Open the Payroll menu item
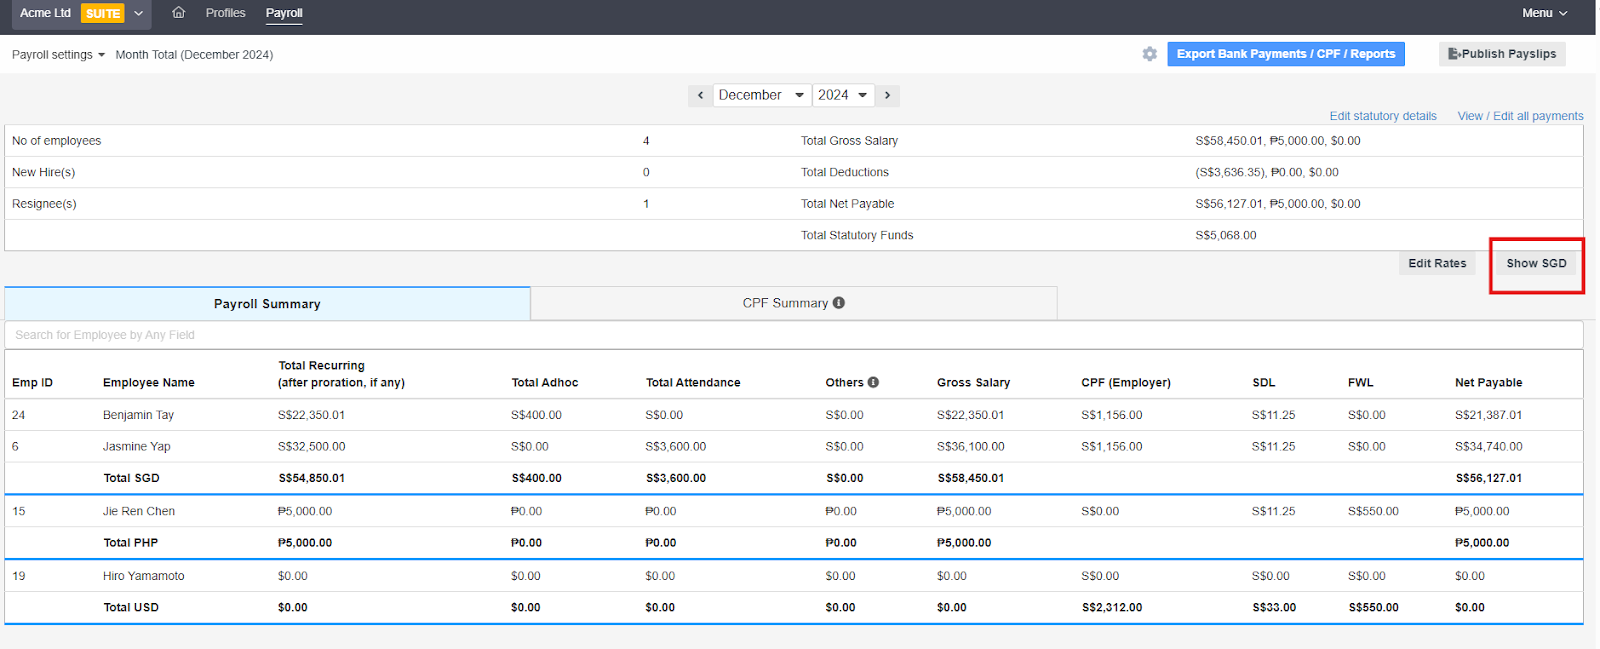The height and width of the screenshot is (649, 1600). (x=284, y=13)
